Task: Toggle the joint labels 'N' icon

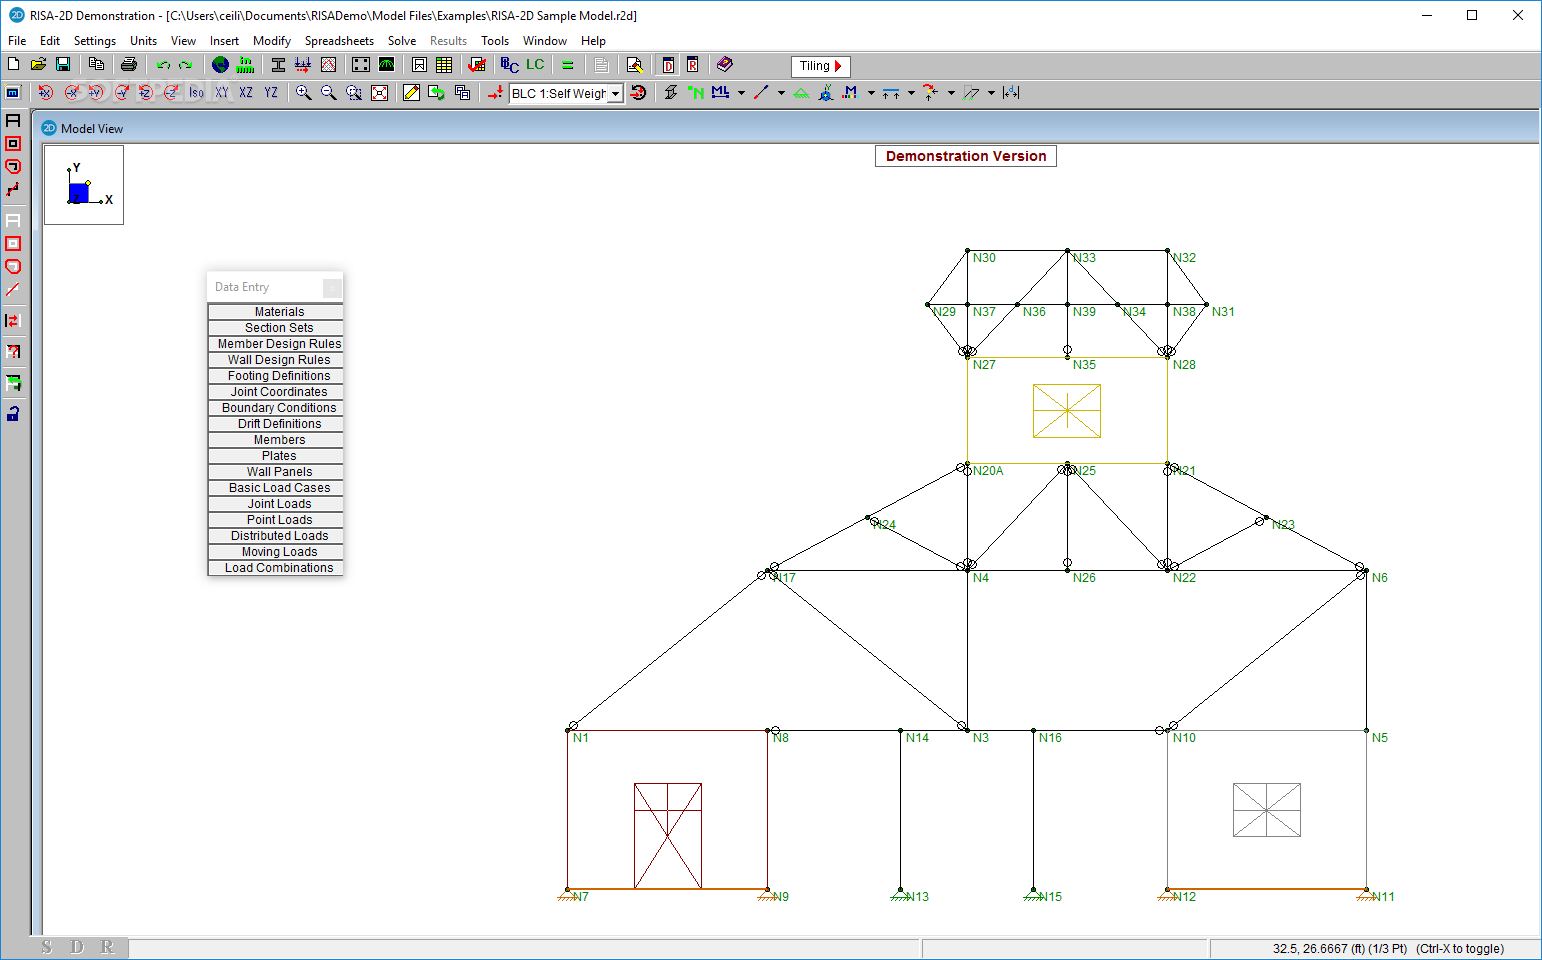Action: 696,93
